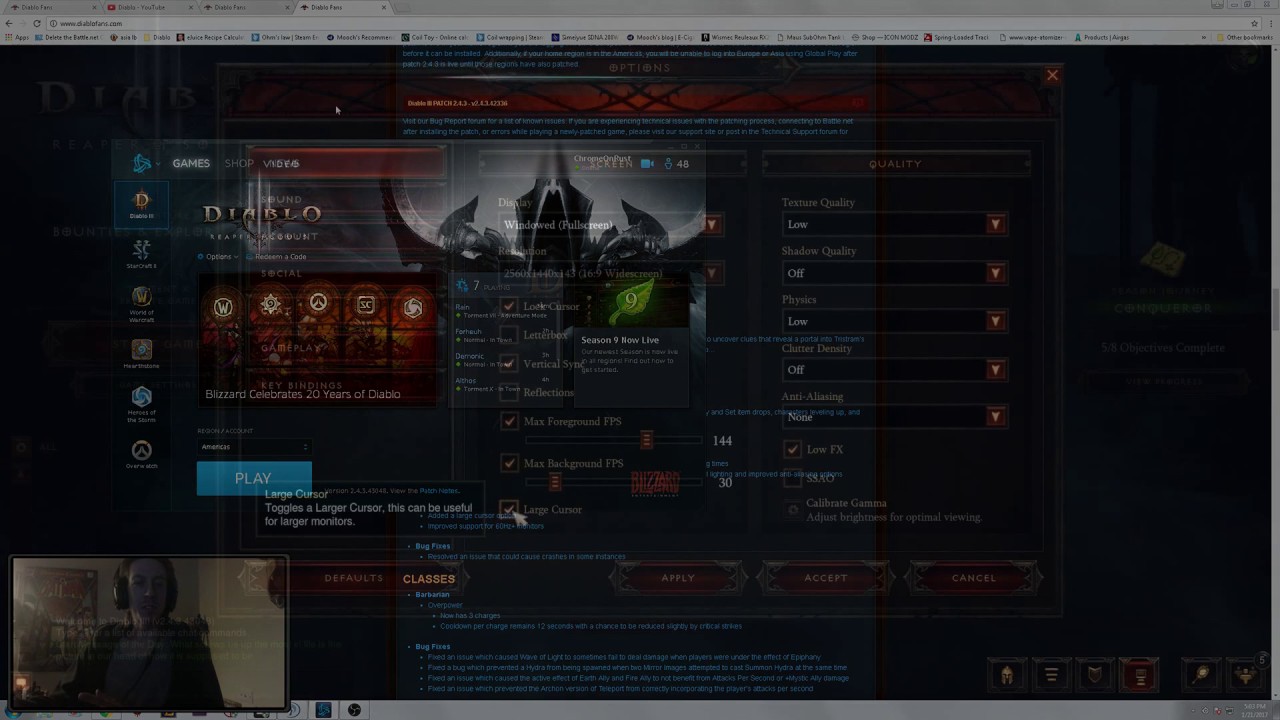Click the Apply button

677,578
